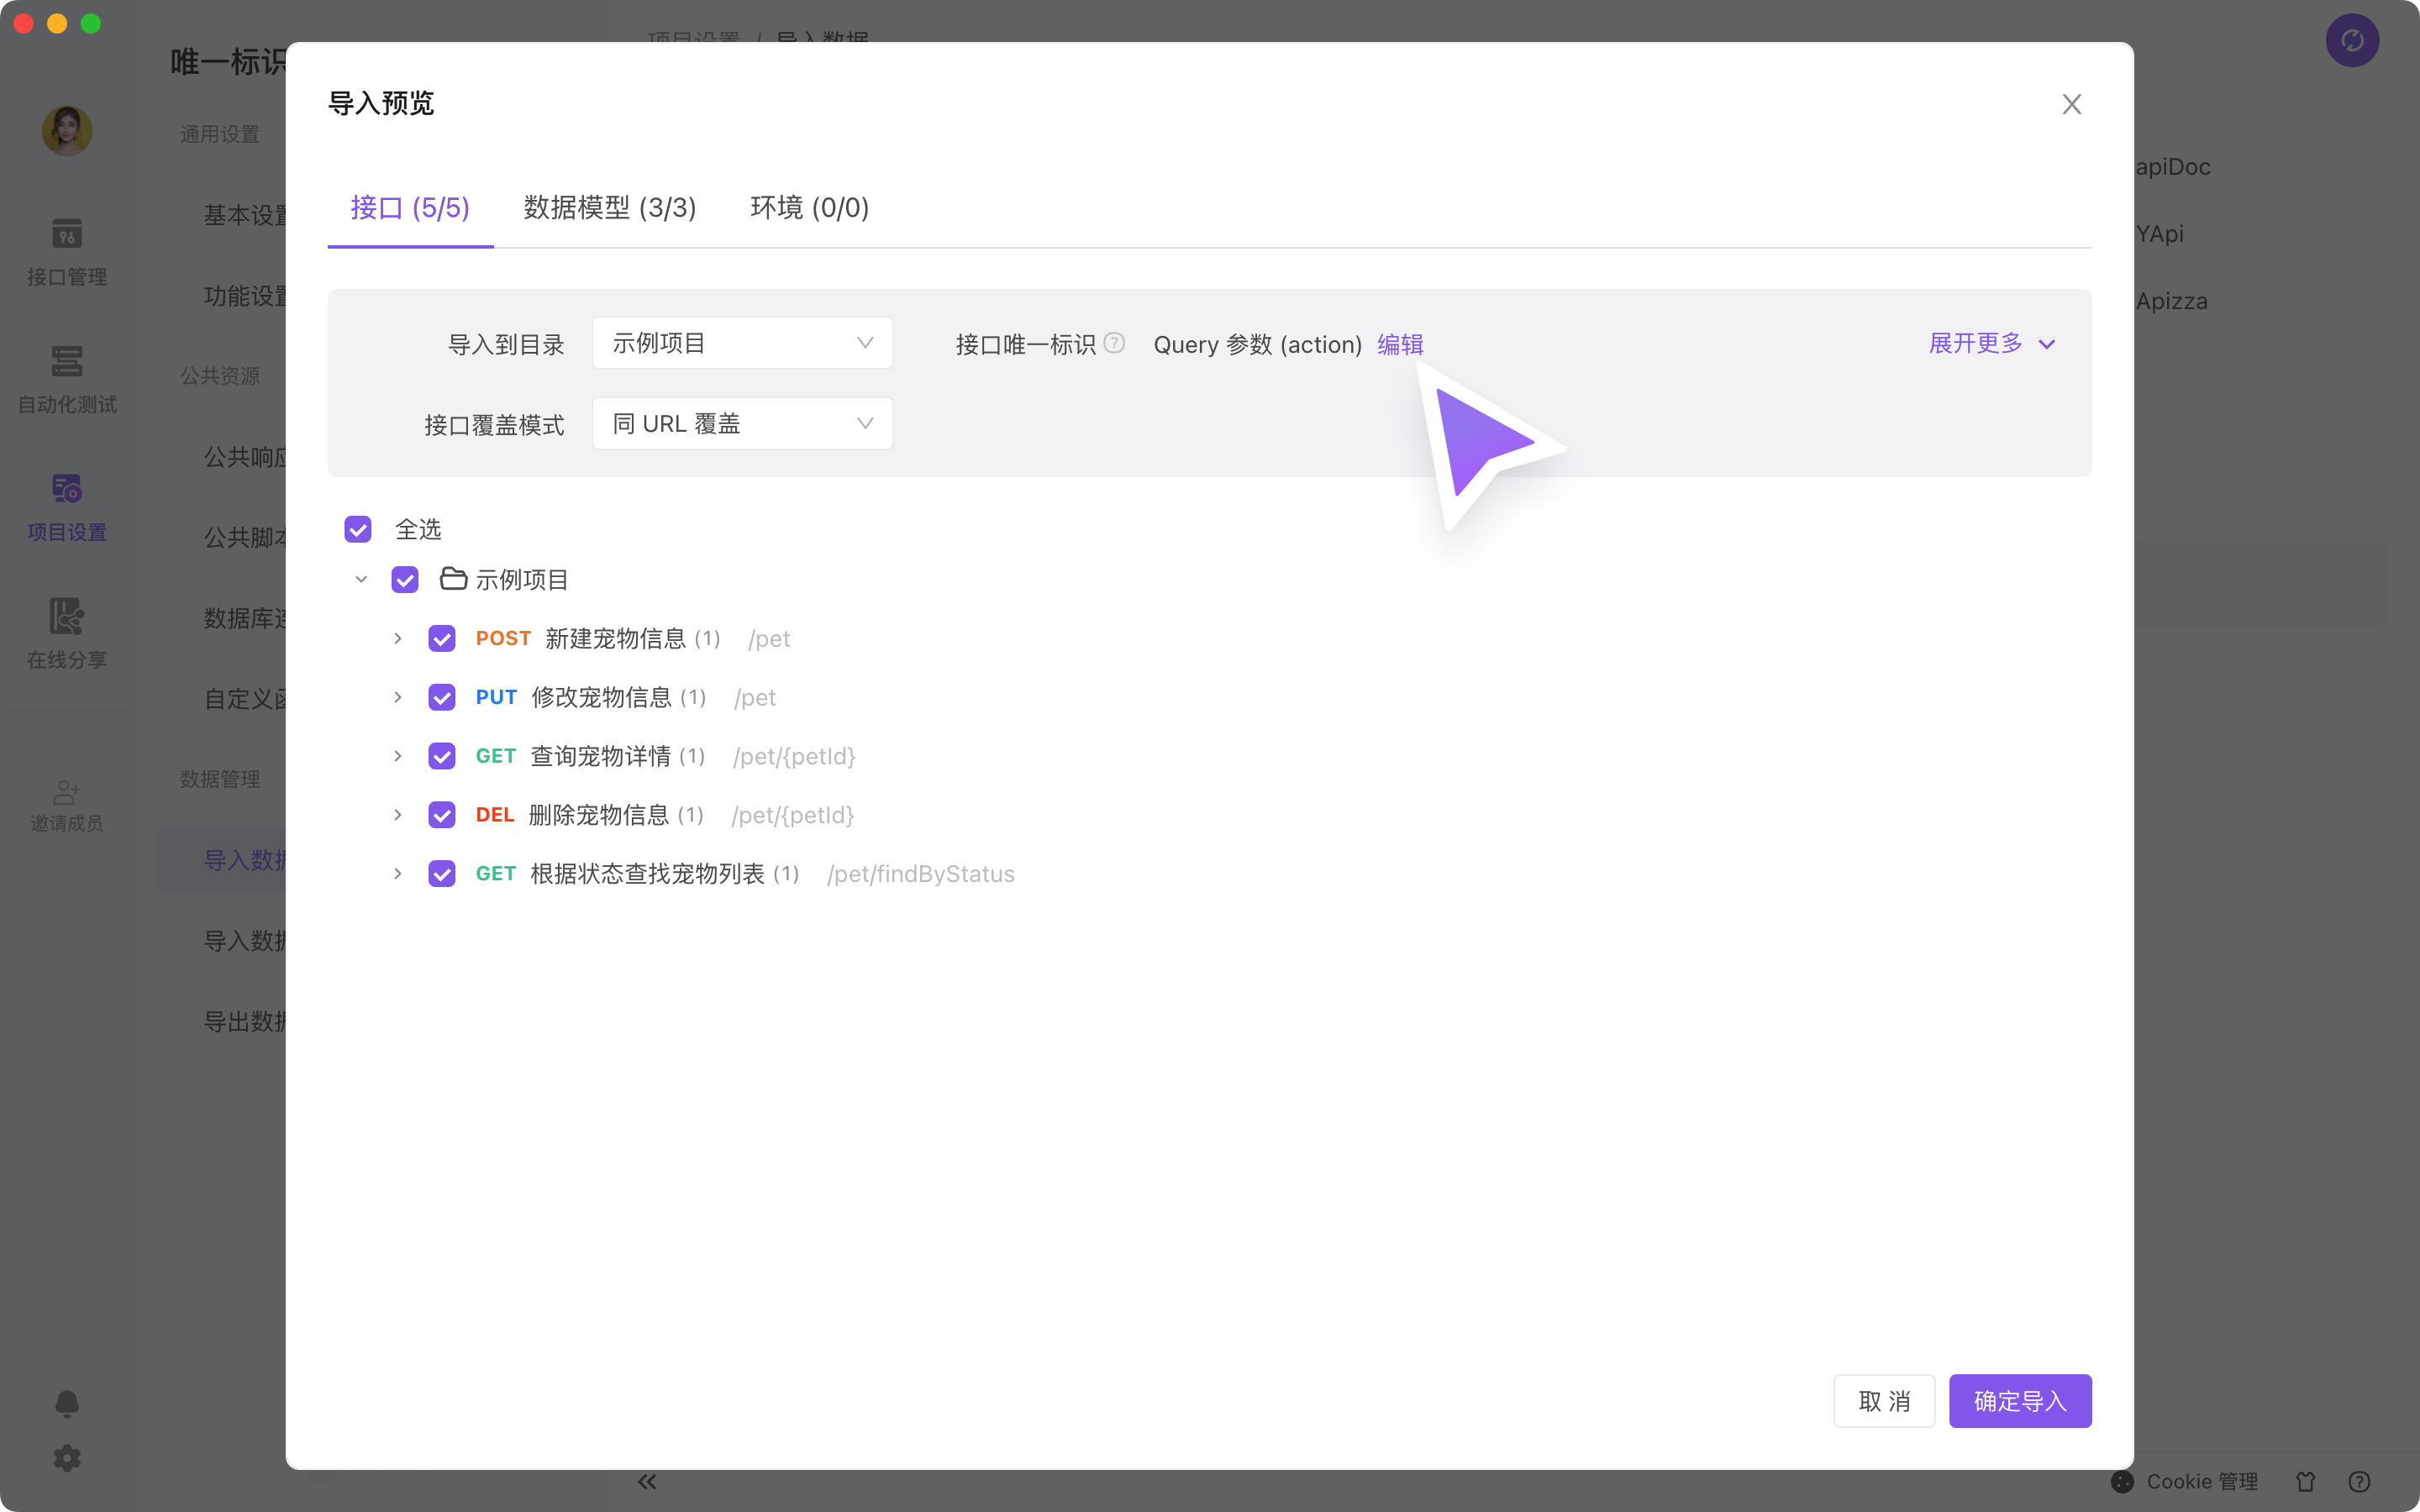Open the 接口覆盖模式 dropdown
This screenshot has width=2420, height=1512.
pos(742,424)
